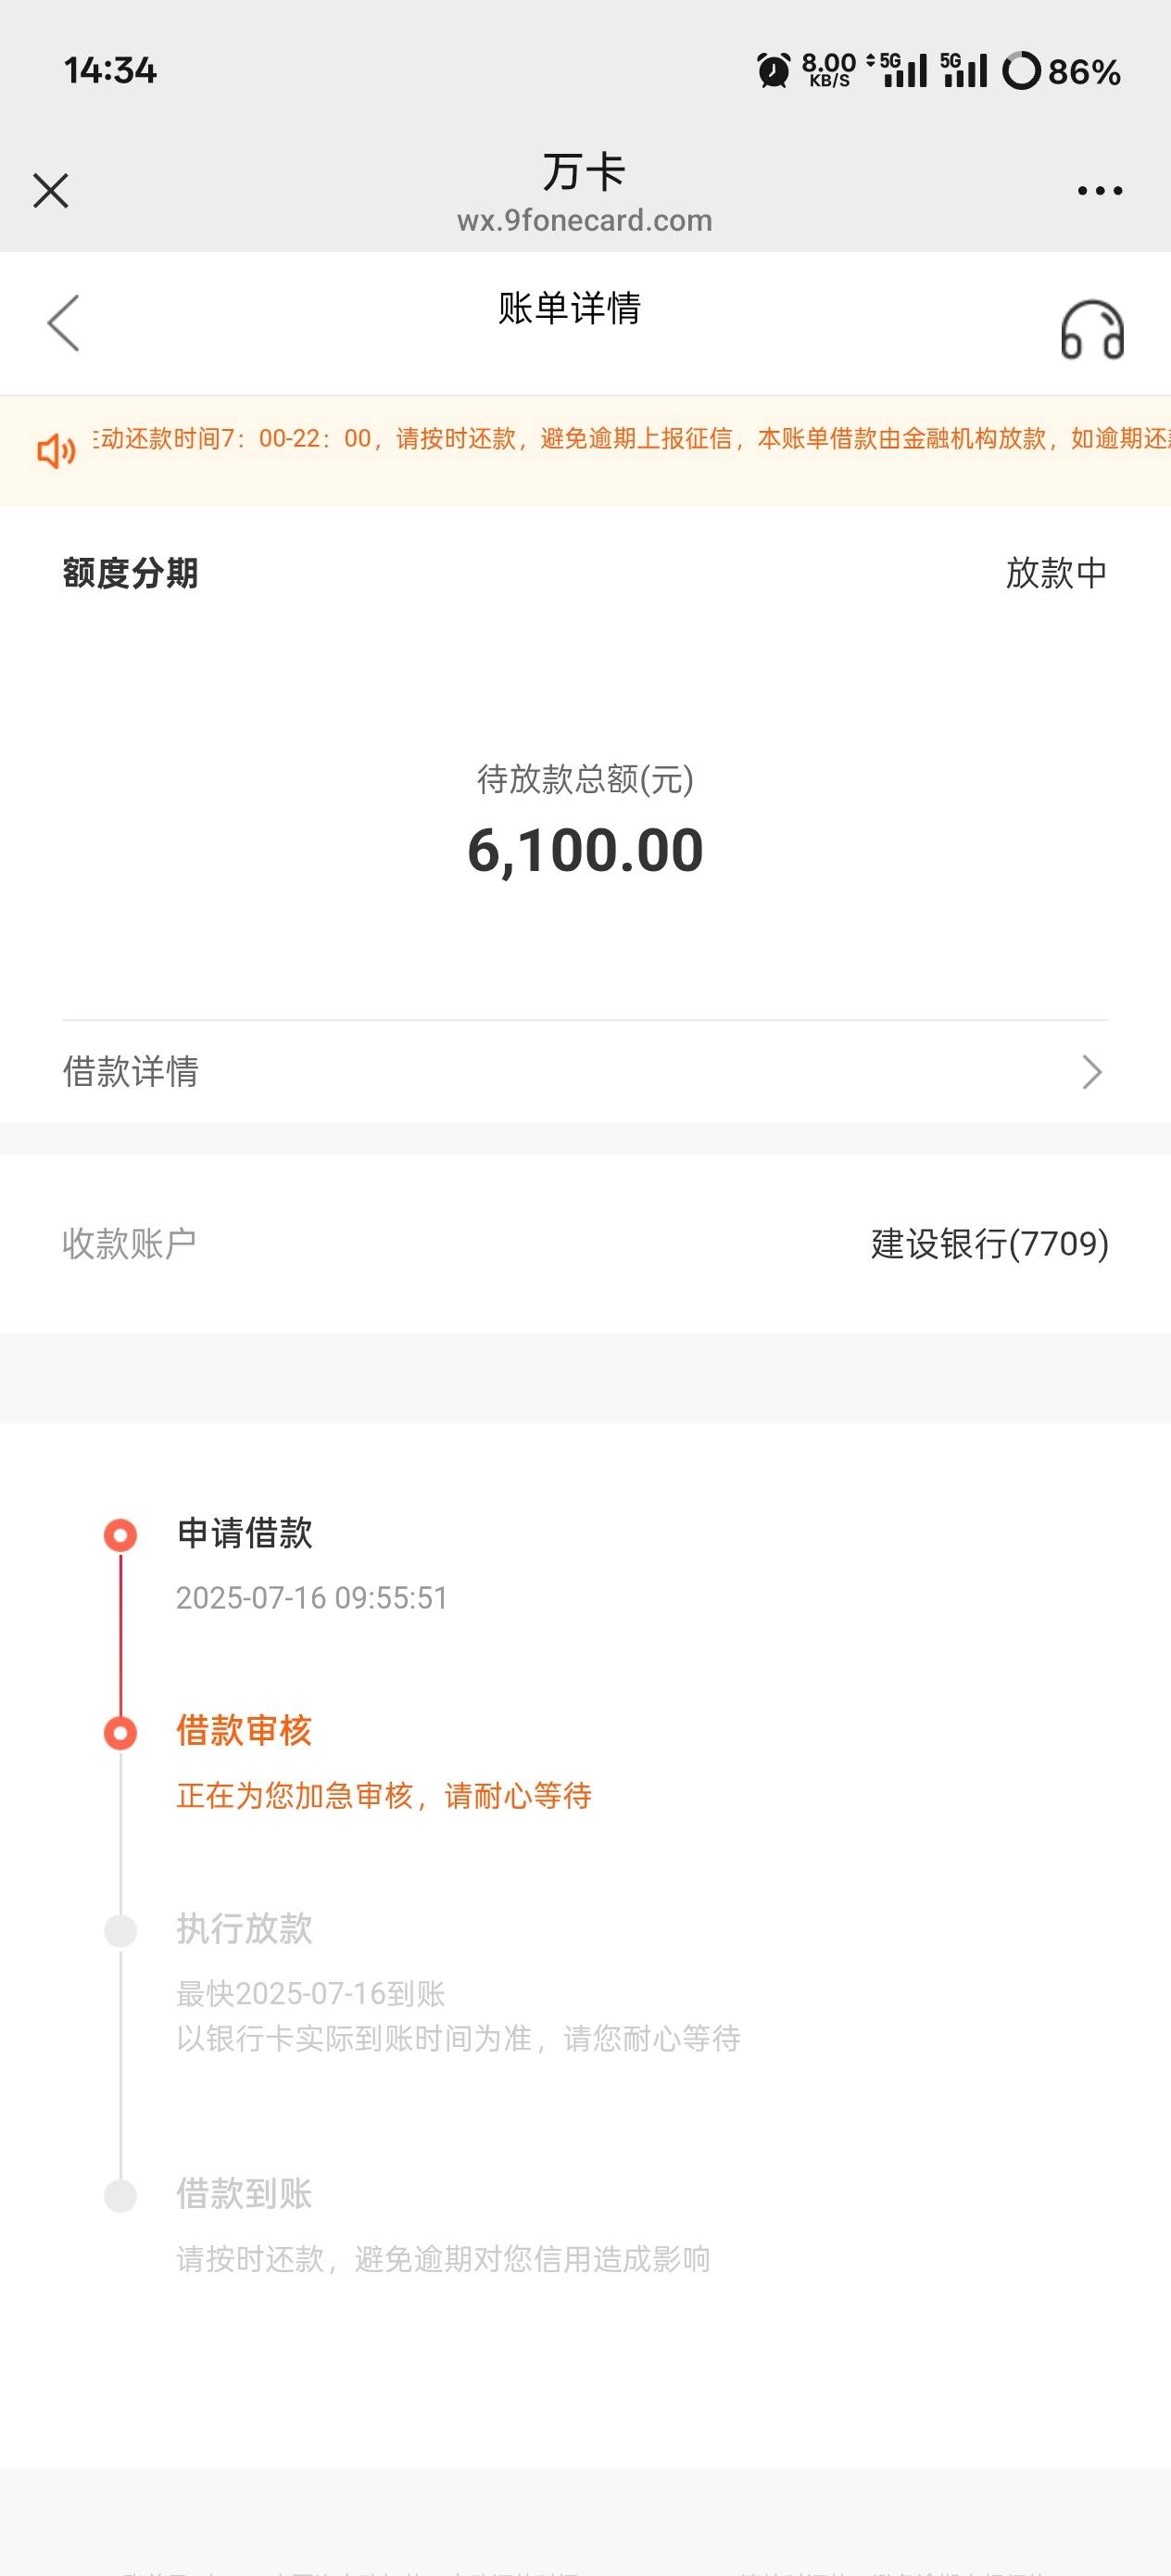Tap the 额度分期 heading

click(130, 573)
